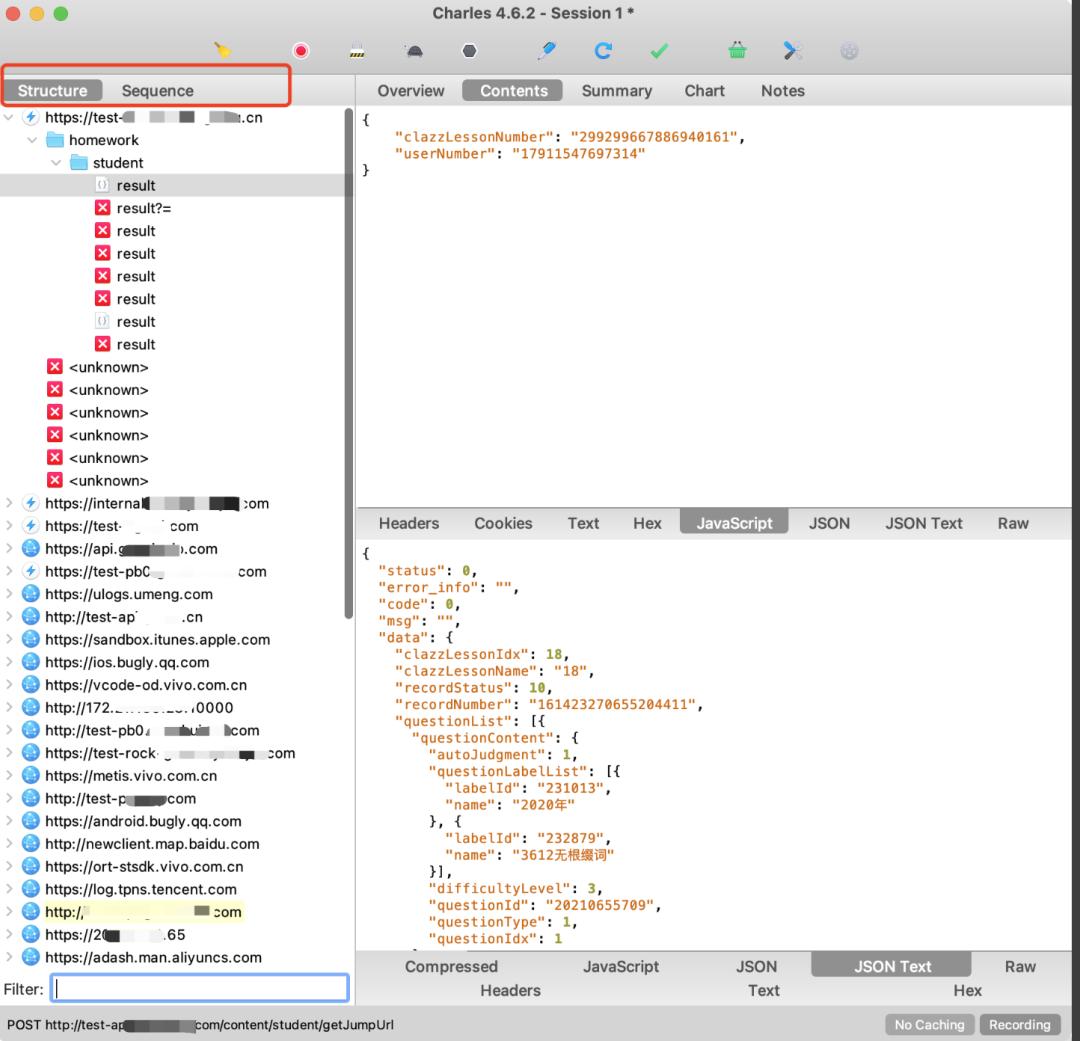Open the Tools wrench icon
Screen dimensions: 1080x1041
click(x=793, y=51)
